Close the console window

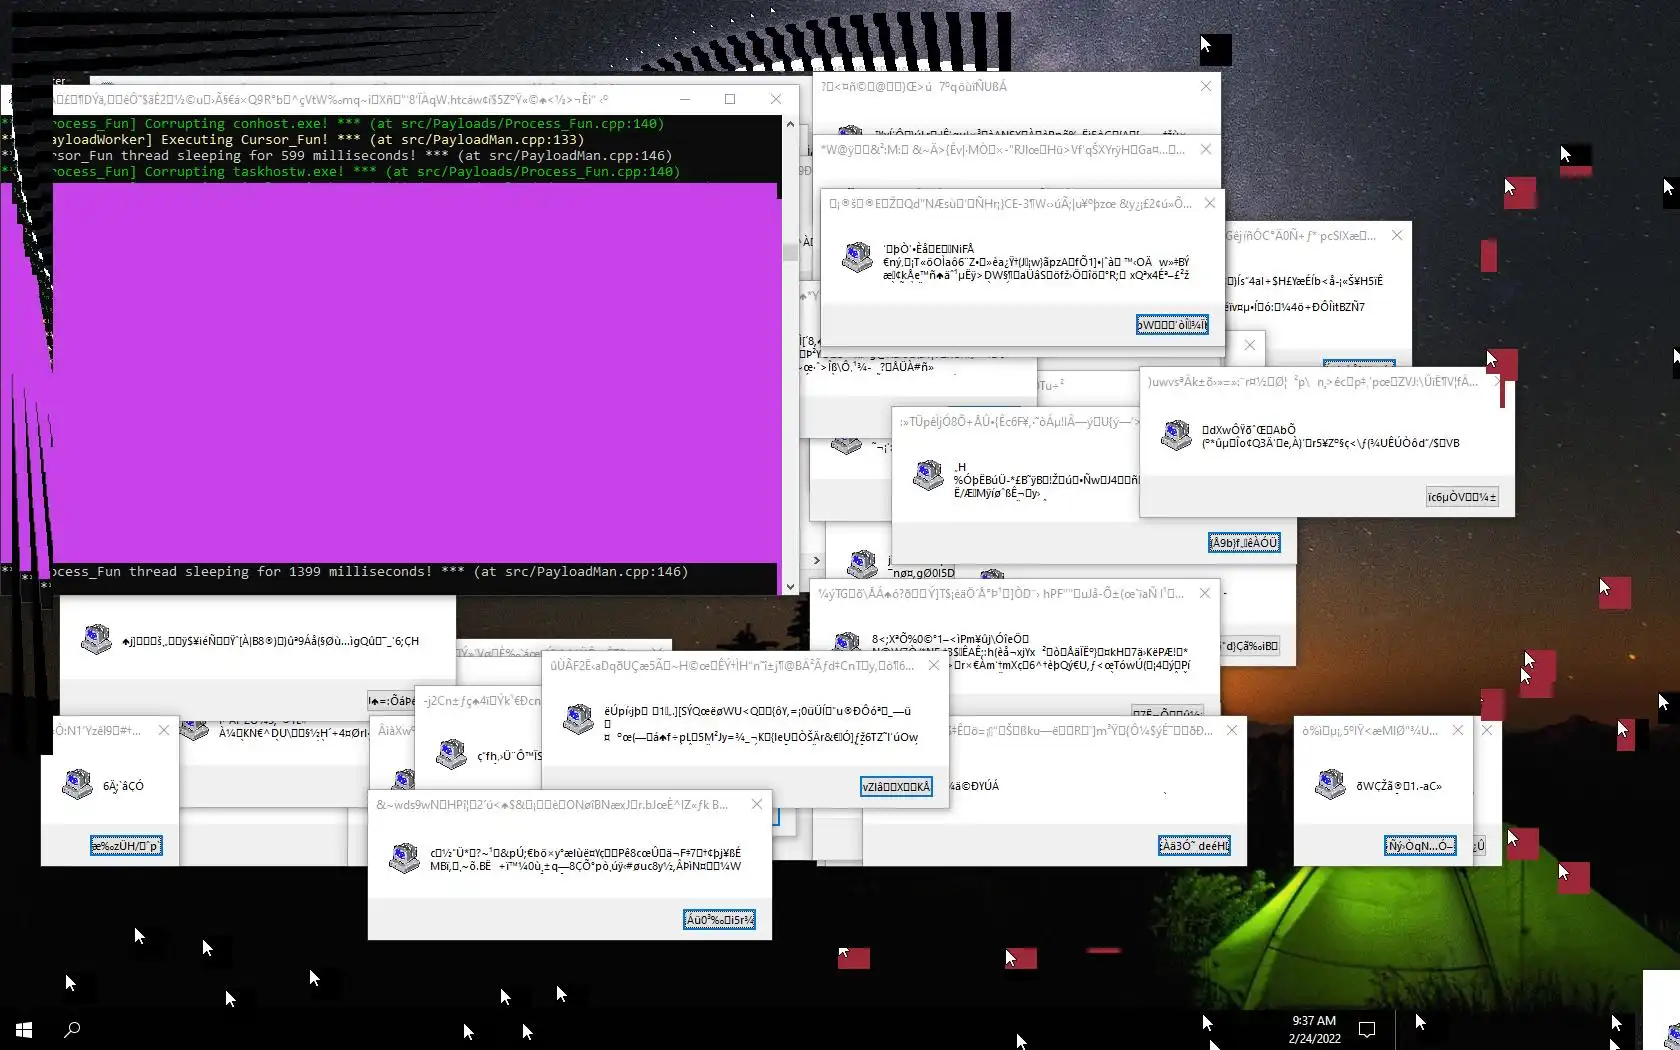[x=776, y=99]
